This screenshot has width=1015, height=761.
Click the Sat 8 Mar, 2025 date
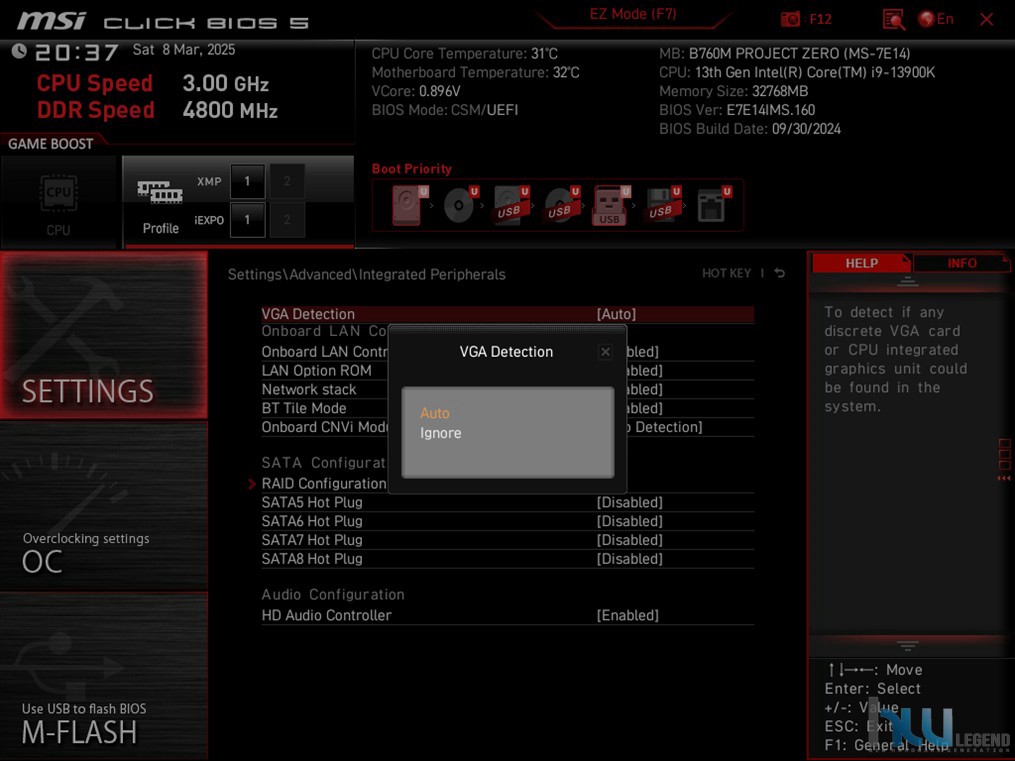(x=184, y=50)
